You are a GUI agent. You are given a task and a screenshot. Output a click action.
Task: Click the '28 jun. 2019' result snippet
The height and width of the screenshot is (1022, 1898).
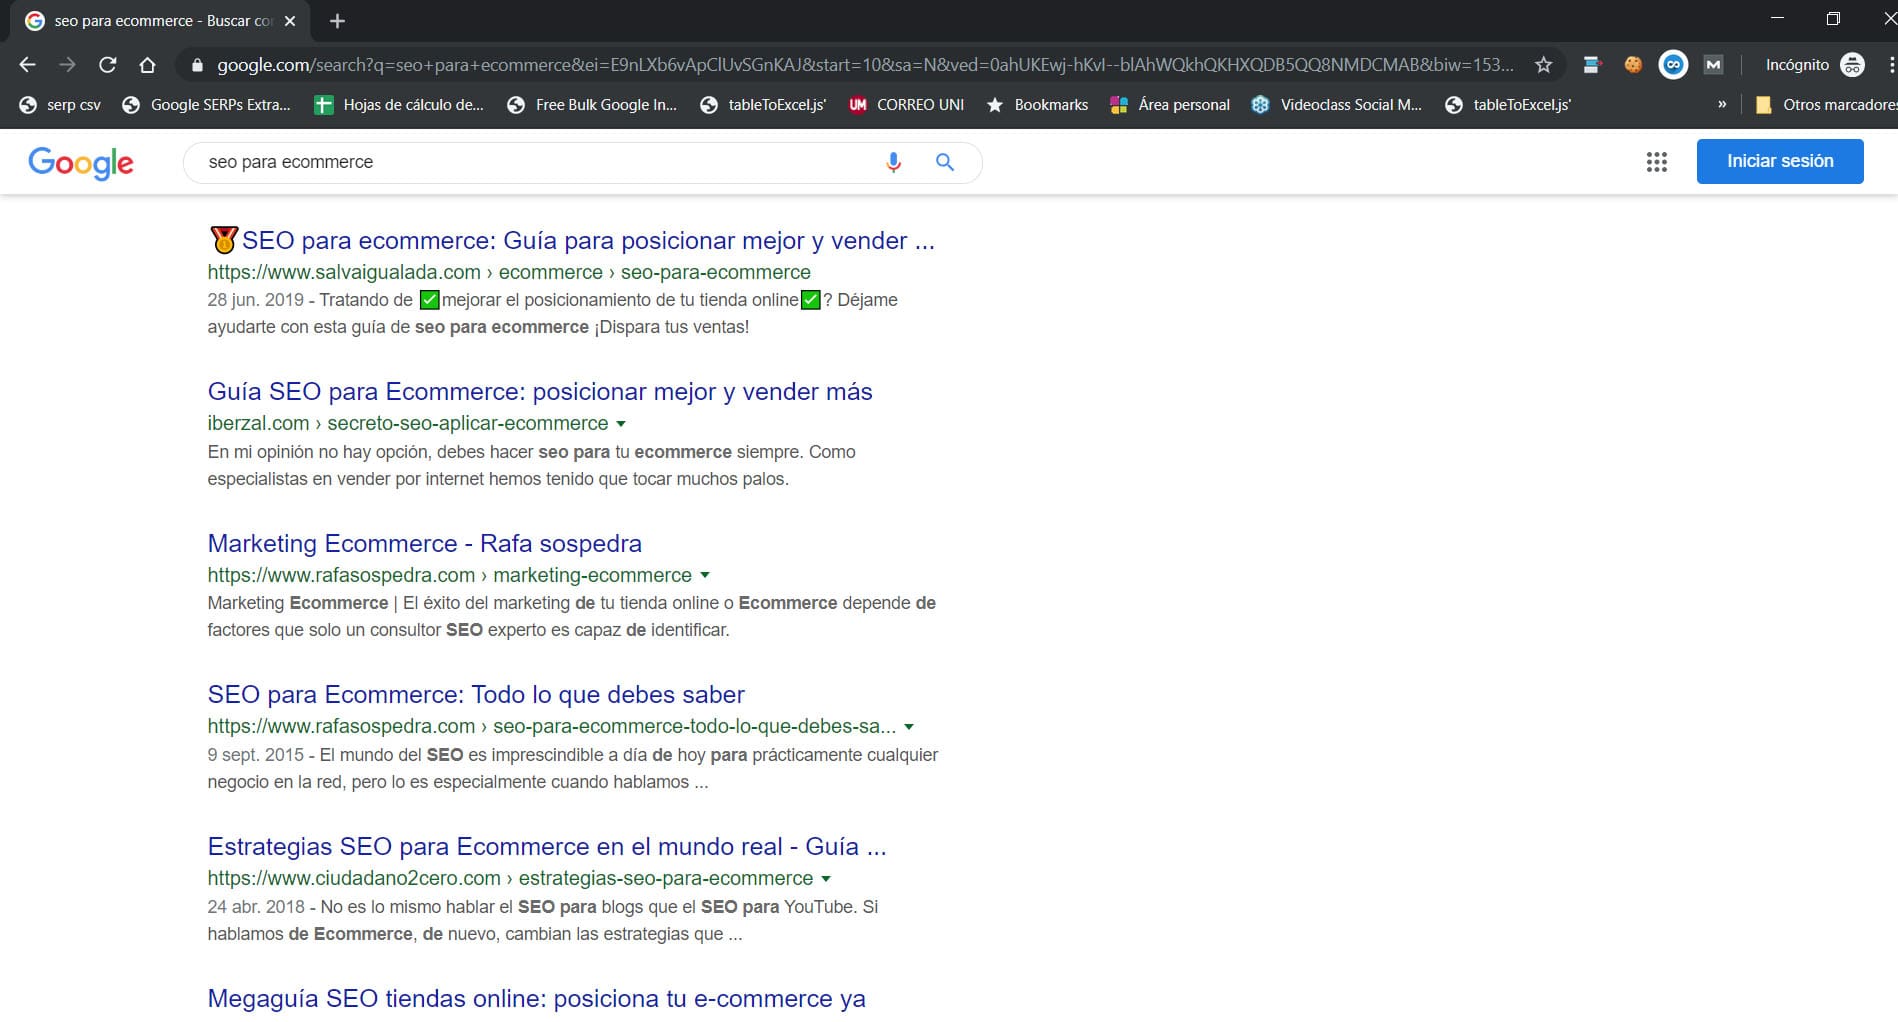point(553,314)
